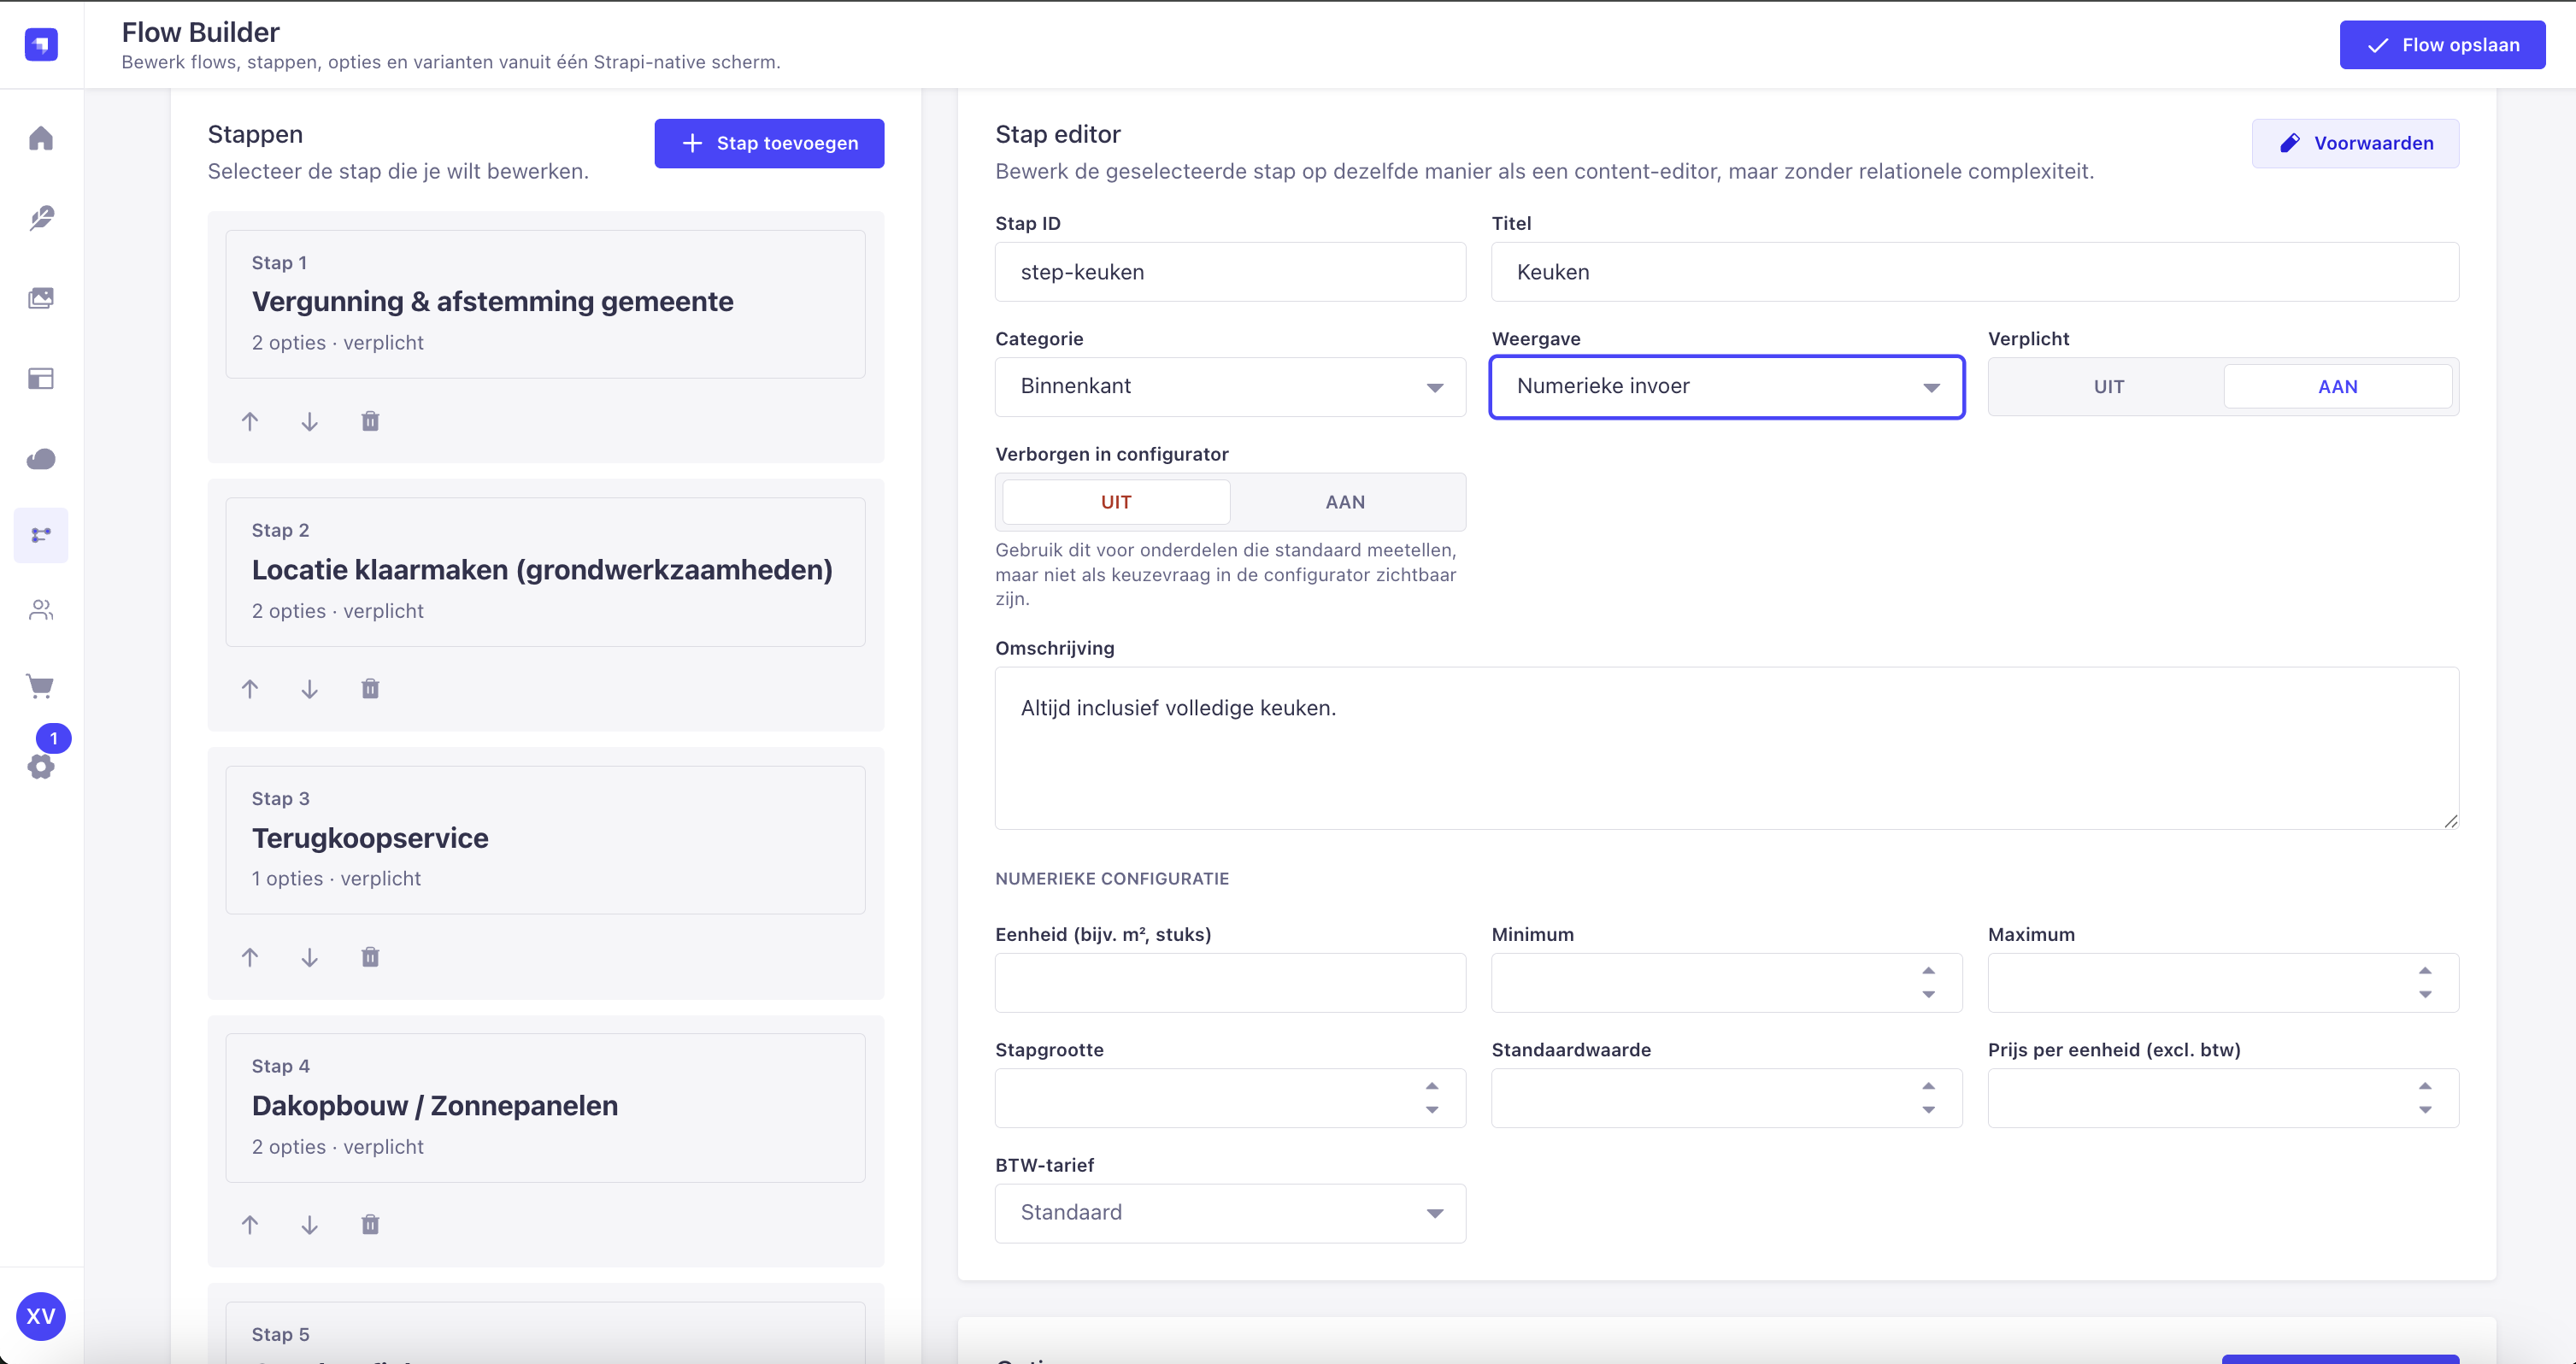Decrease the Stapgrootte stepper
2576x1364 pixels.
click(x=1432, y=1110)
